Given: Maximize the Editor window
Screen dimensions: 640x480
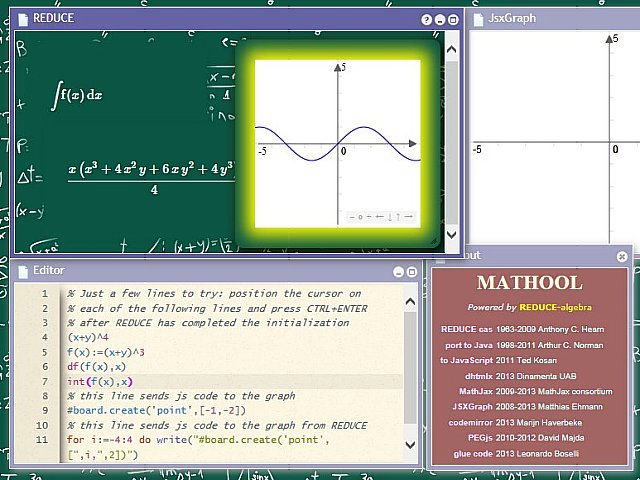Looking at the screenshot, I should click(412, 272).
